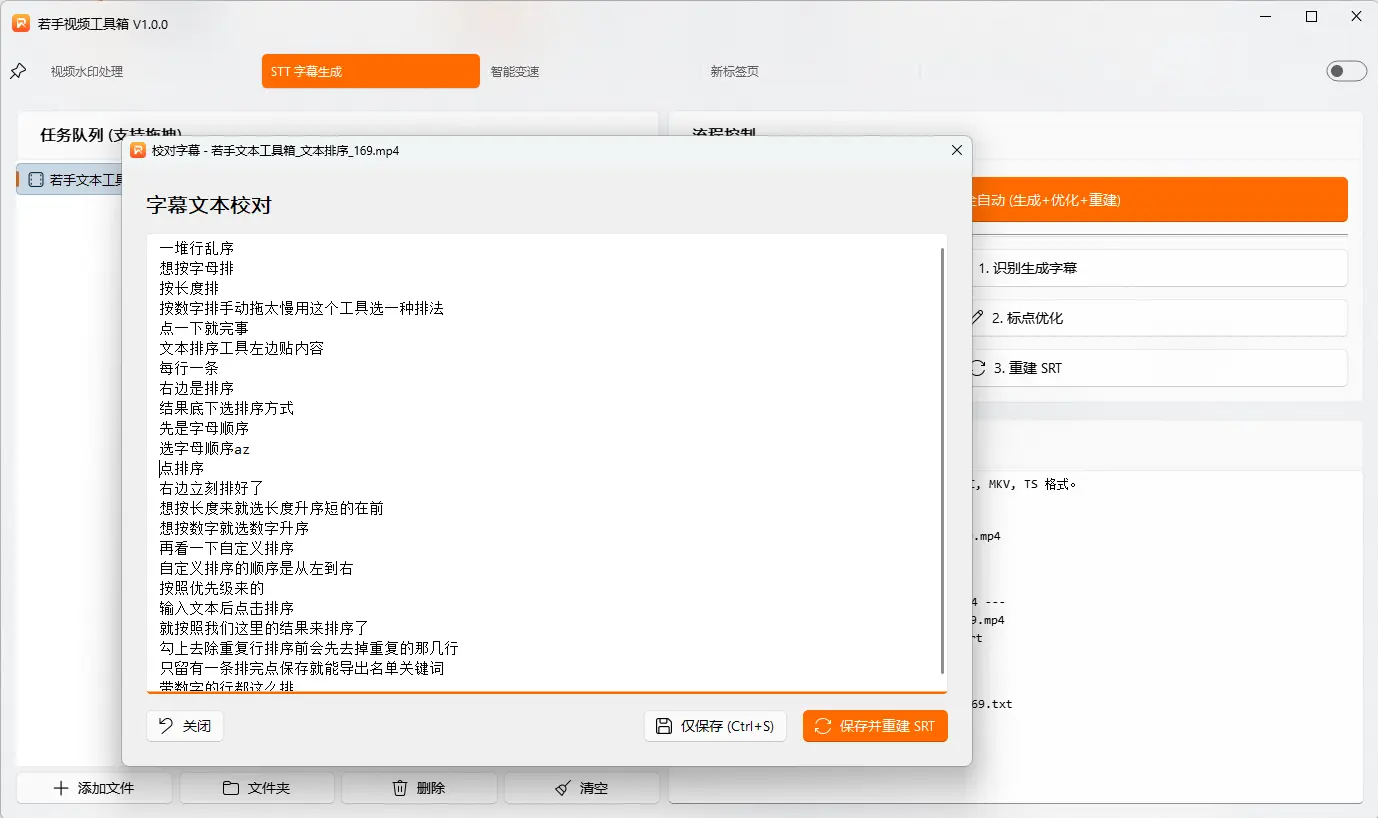Open the 智能变速 tab
The width and height of the screenshot is (1378, 818).
(515, 71)
